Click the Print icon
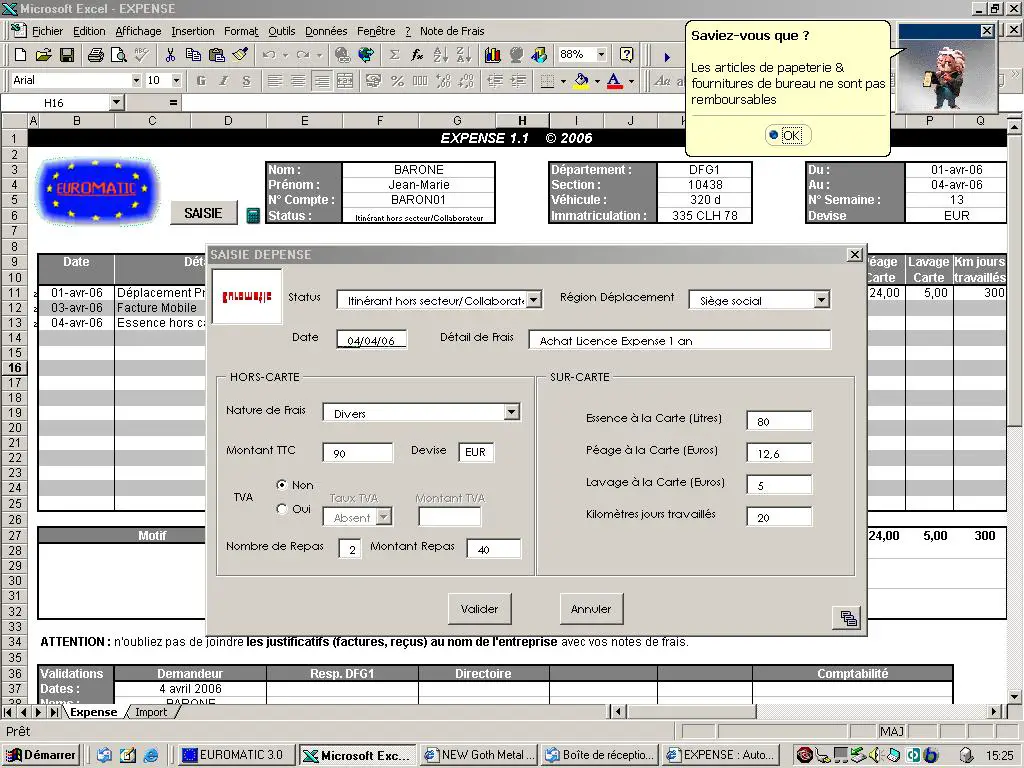Screen dimensions: 1024x768 96,56
